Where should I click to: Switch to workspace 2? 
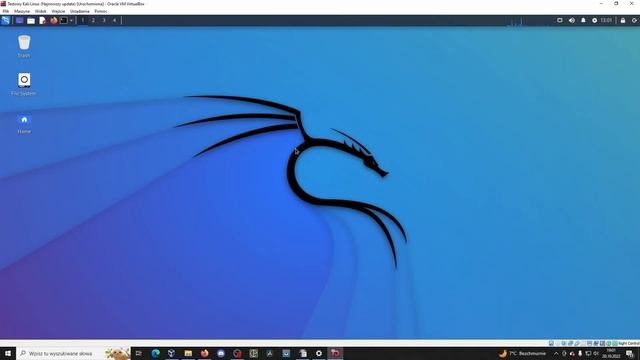(x=93, y=20)
